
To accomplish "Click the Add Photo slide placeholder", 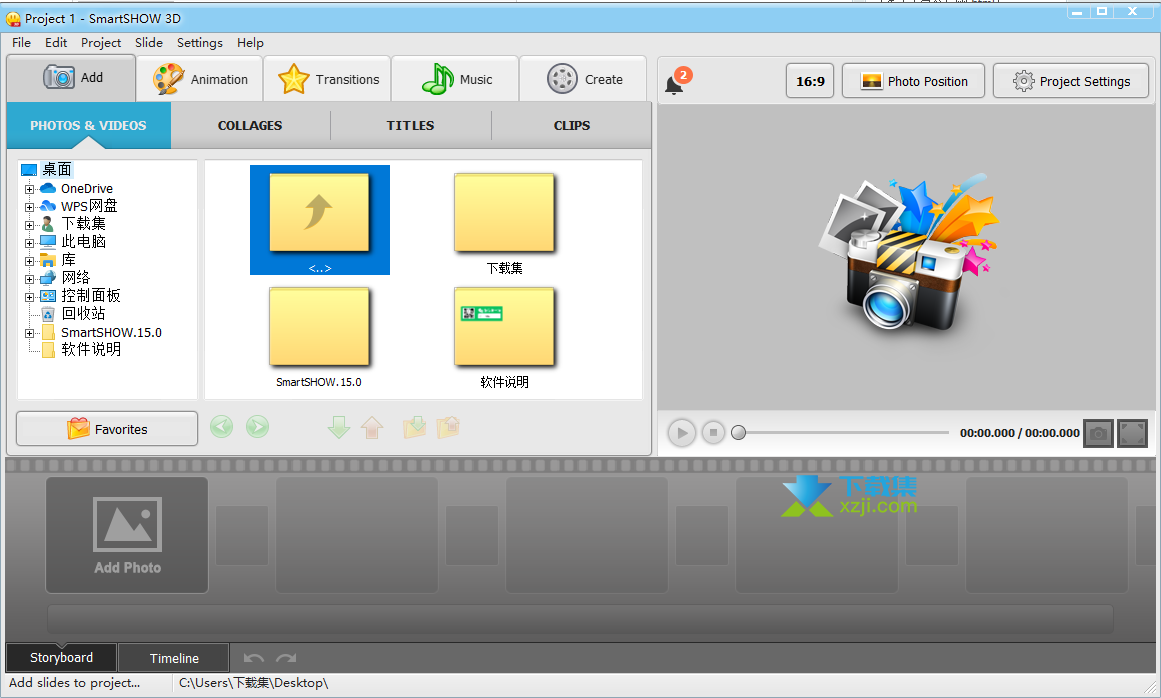I will (127, 534).
